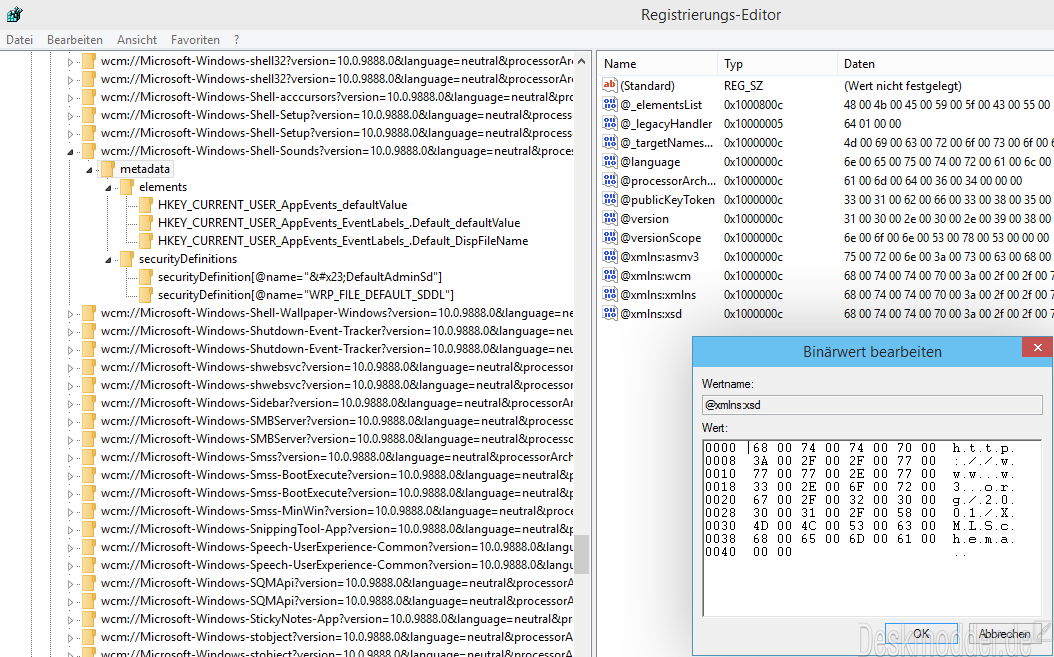Screen dimensions: 1054x657
Task: Click binary icon of @xmlns:wcm value
Action: tap(610, 275)
